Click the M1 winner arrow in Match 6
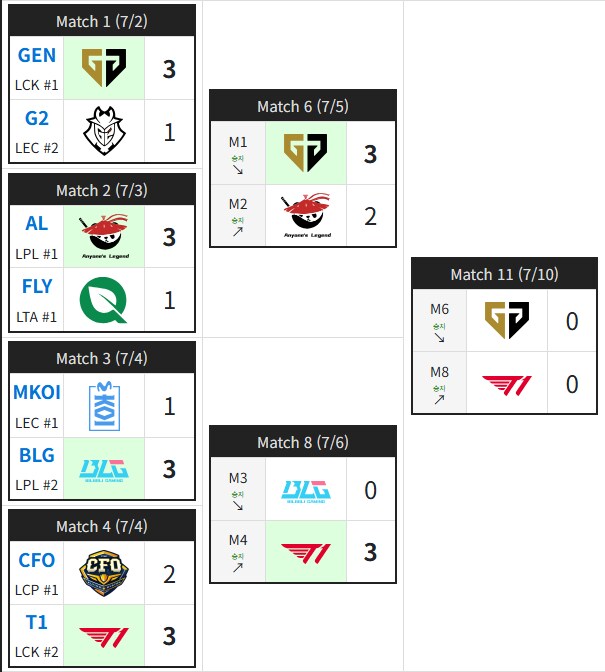Image resolution: width=605 pixels, height=672 pixels. tap(238, 170)
